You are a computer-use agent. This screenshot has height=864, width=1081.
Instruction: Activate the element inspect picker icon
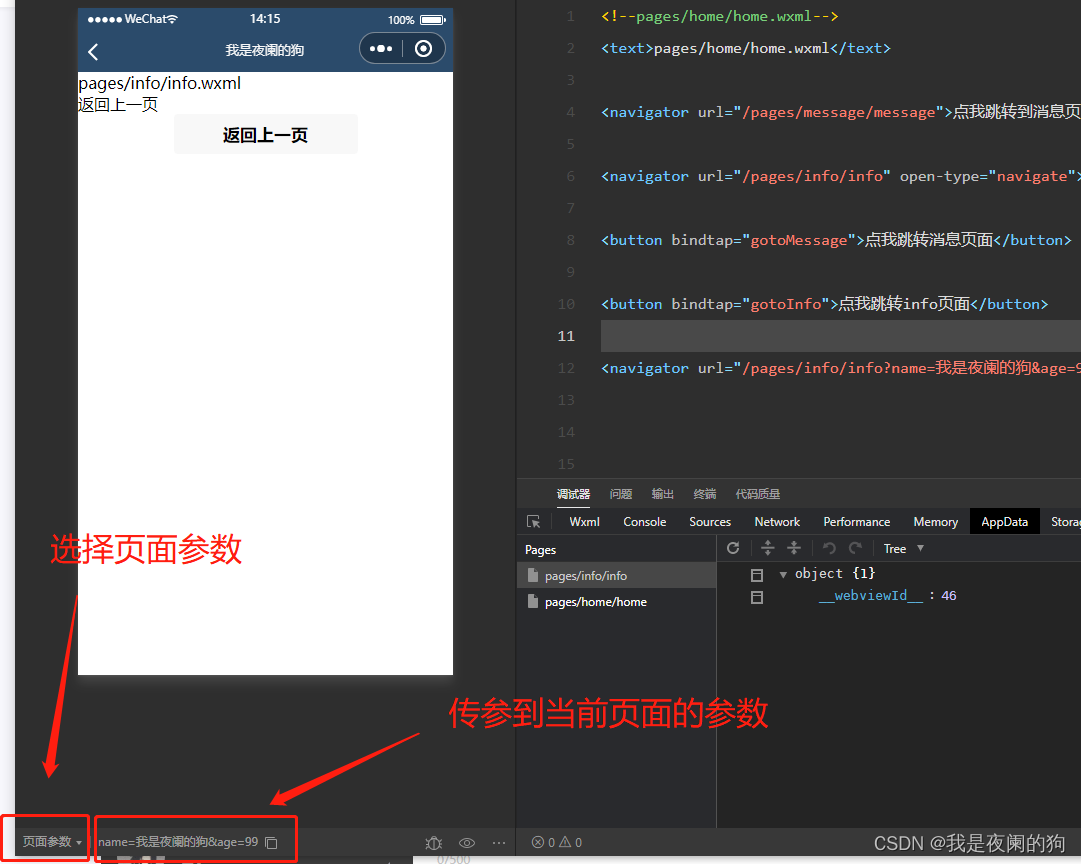[534, 522]
